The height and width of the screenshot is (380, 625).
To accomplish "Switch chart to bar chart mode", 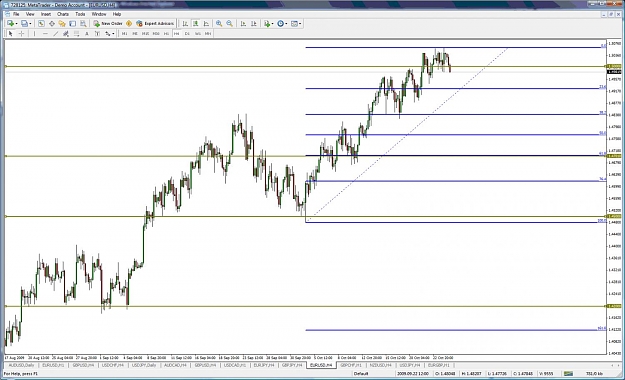I will [x=185, y=24].
